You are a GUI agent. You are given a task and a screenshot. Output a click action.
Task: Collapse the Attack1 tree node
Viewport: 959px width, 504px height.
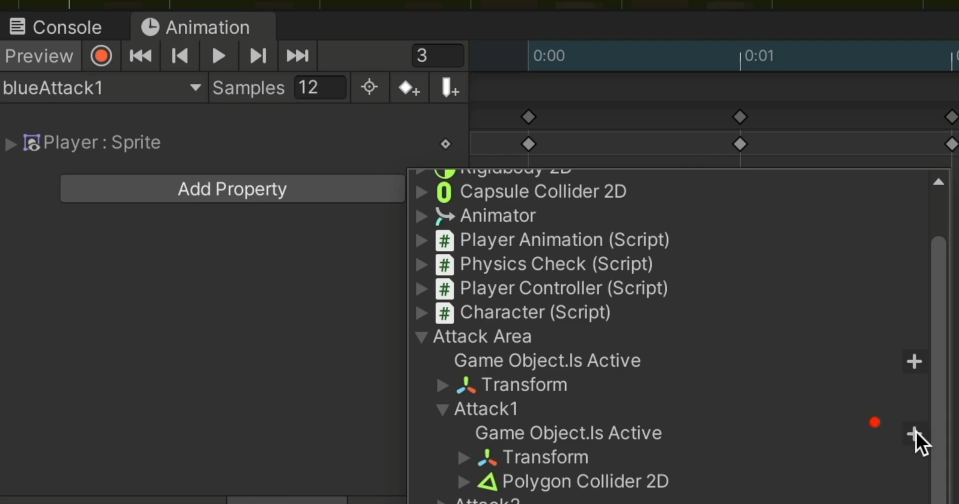442,410
